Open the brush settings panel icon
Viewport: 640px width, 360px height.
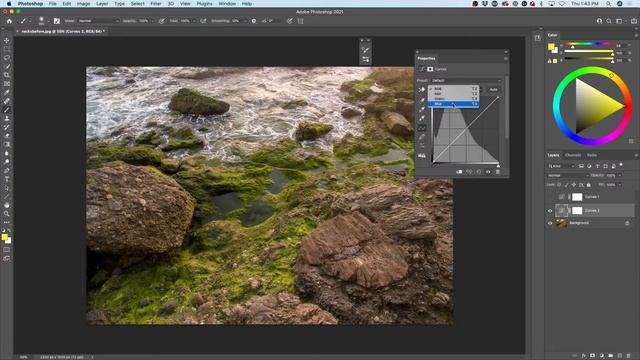pyautogui.click(x=57, y=21)
